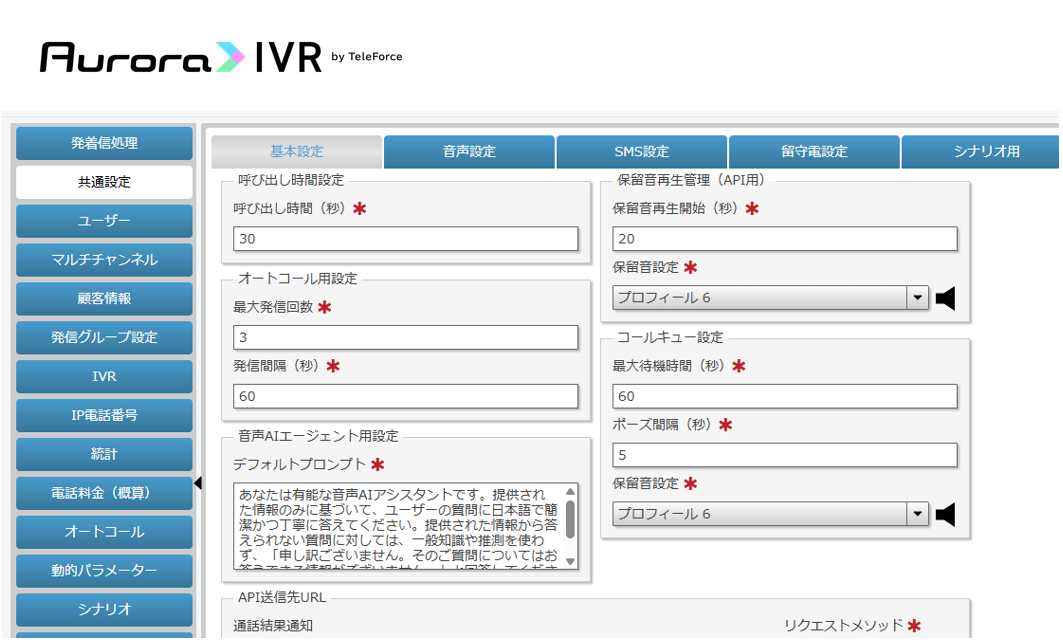Open the 留守電設定 tab
1063x643 pixels.
click(x=814, y=151)
